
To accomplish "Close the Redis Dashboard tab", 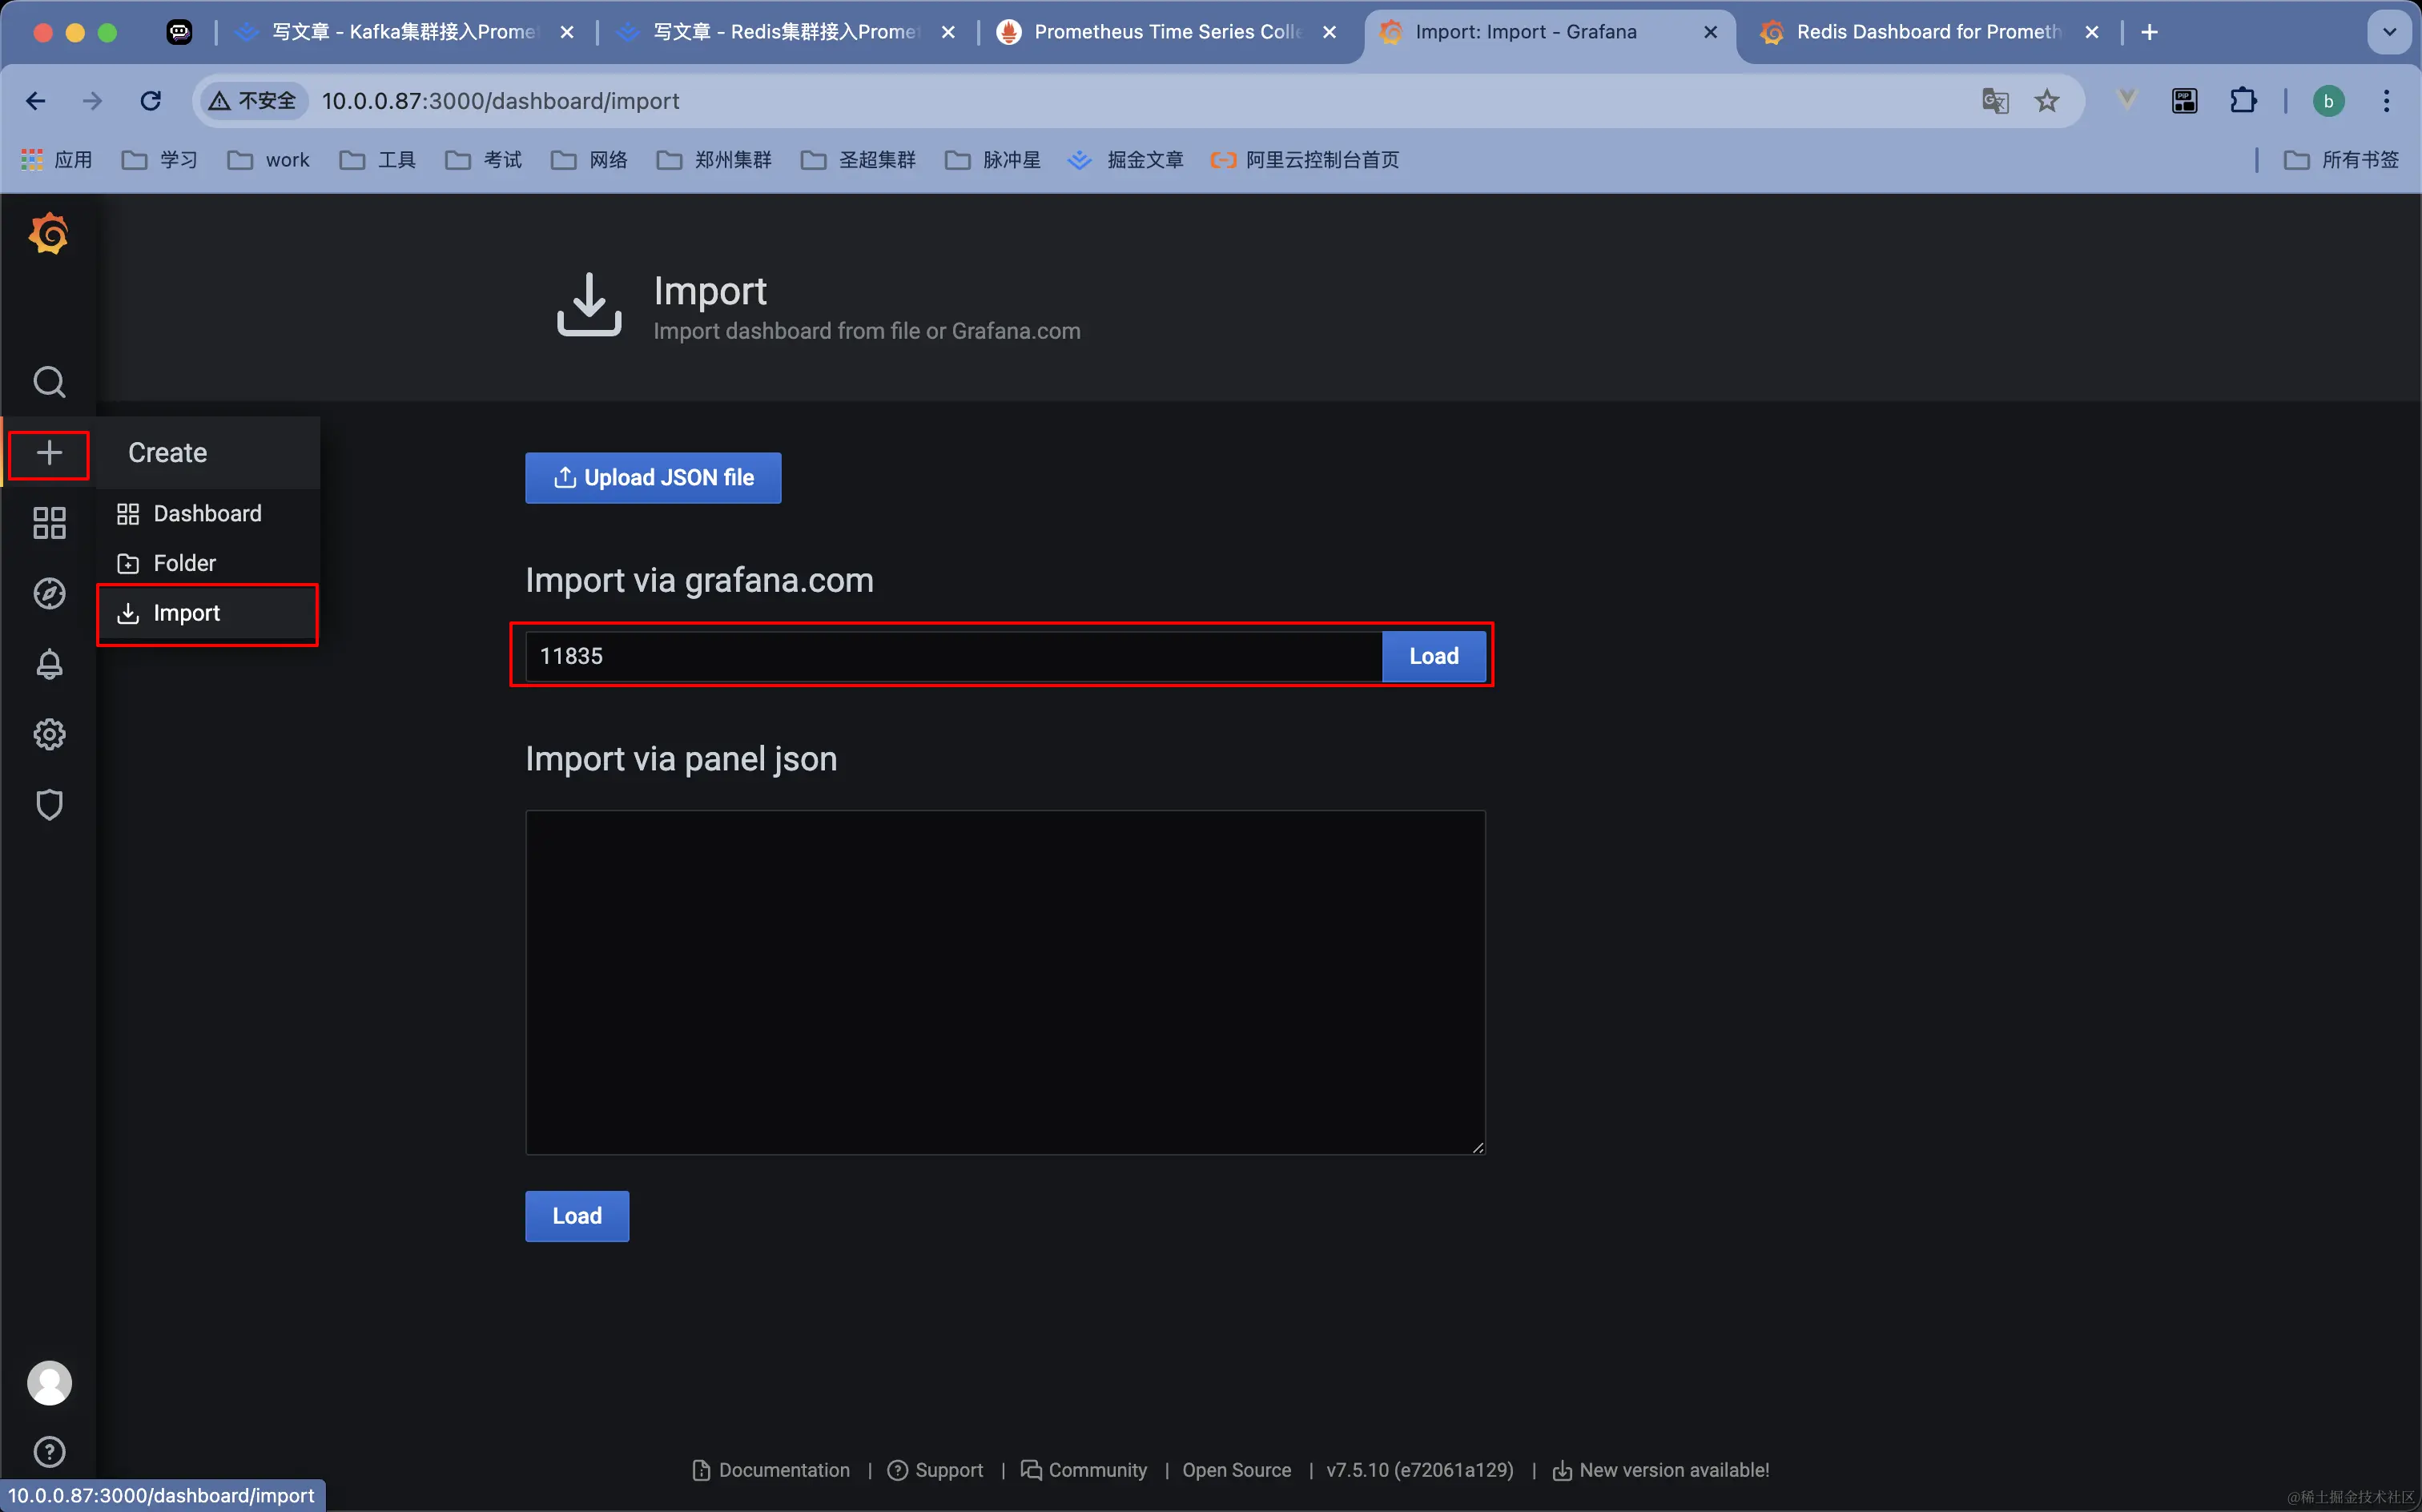I will [x=2091, y=32].
